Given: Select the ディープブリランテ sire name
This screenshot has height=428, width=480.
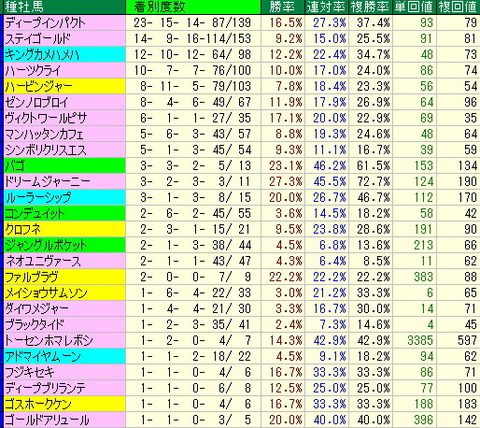Looking at the screenshot, I should click(x=45, y=388).
